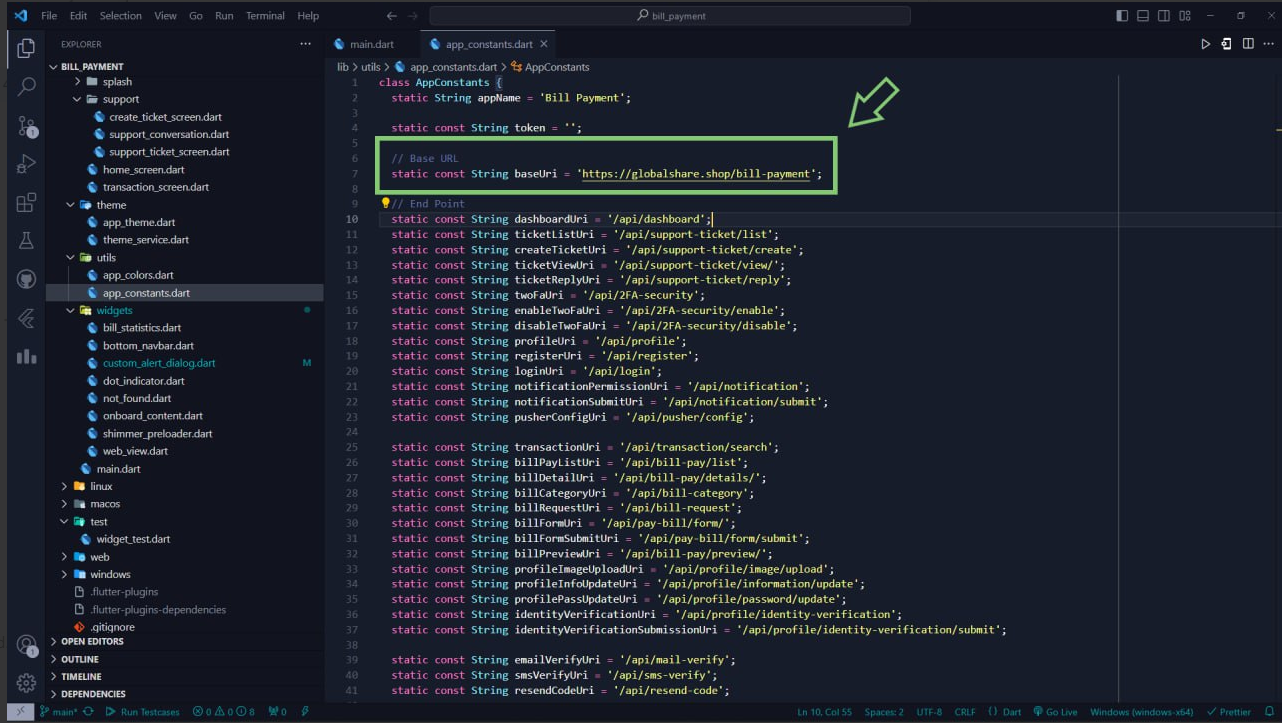Click Go Live in status bar

pos(1054,712)
